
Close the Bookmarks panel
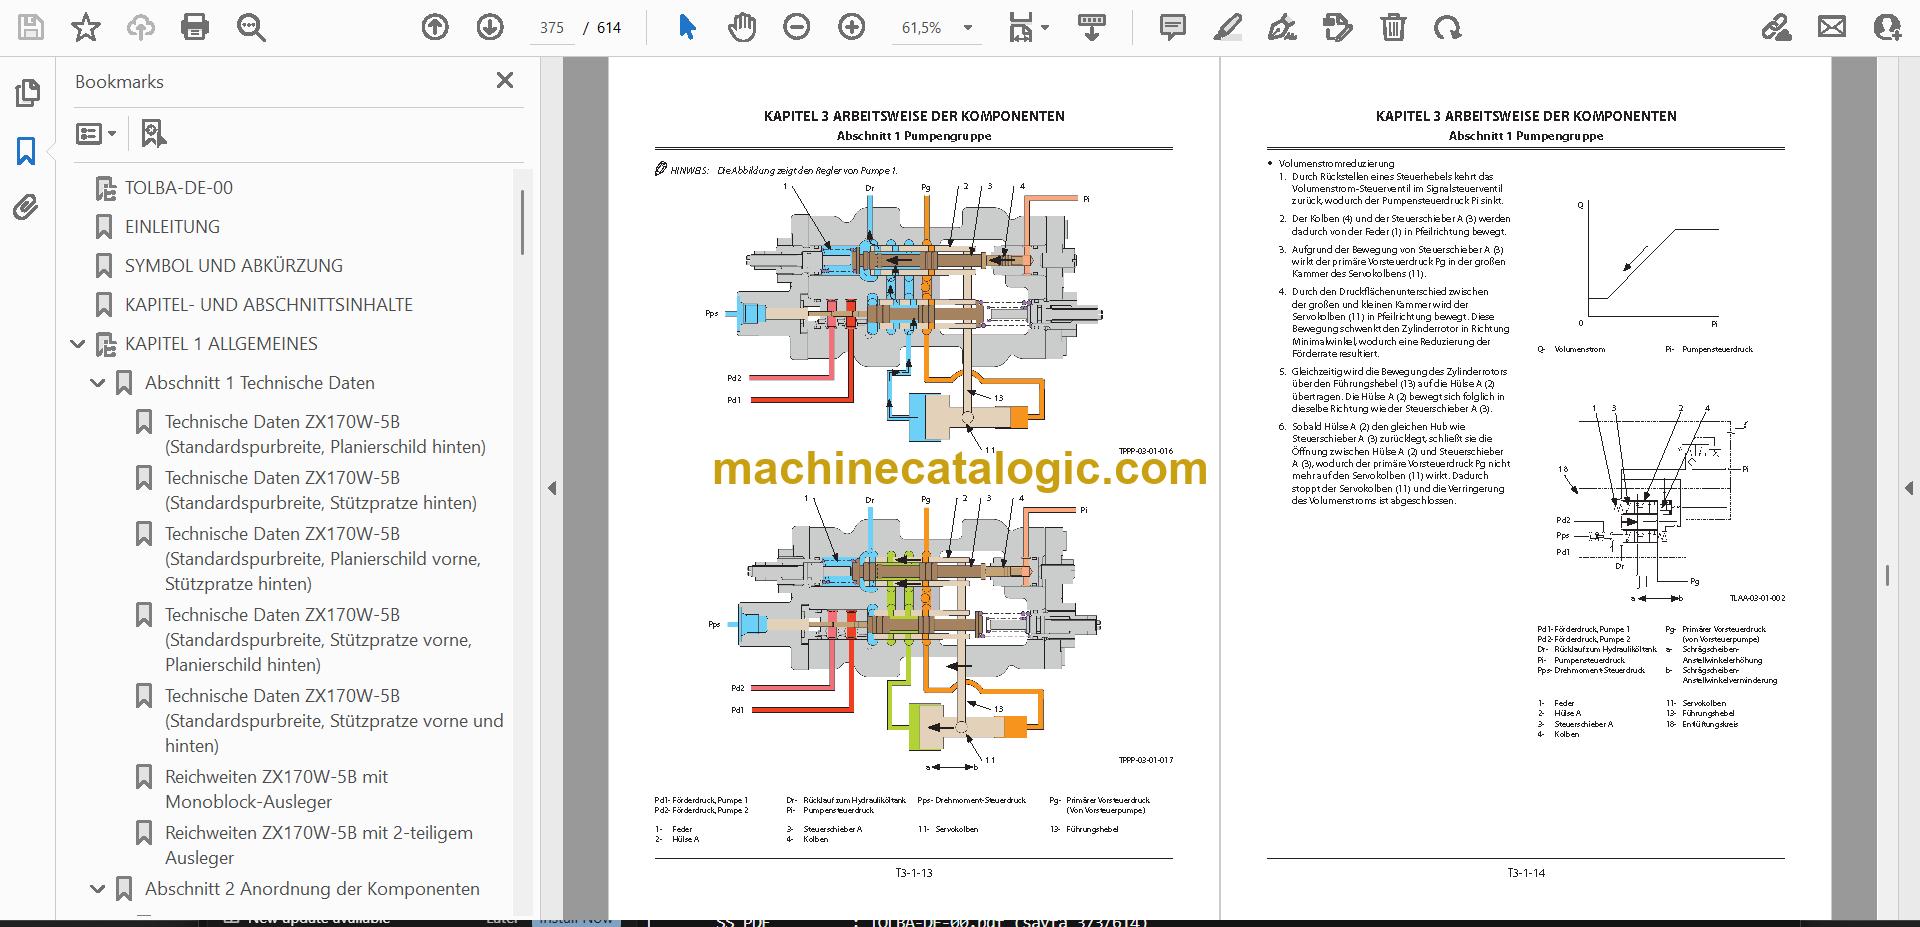point(505,80)
